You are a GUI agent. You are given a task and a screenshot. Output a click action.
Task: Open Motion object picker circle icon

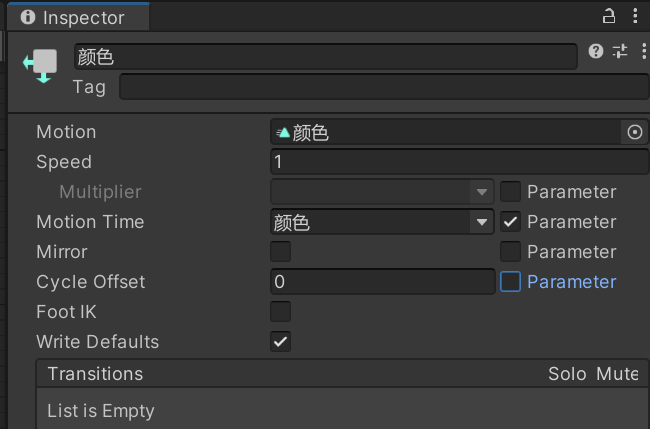(634, 132)
